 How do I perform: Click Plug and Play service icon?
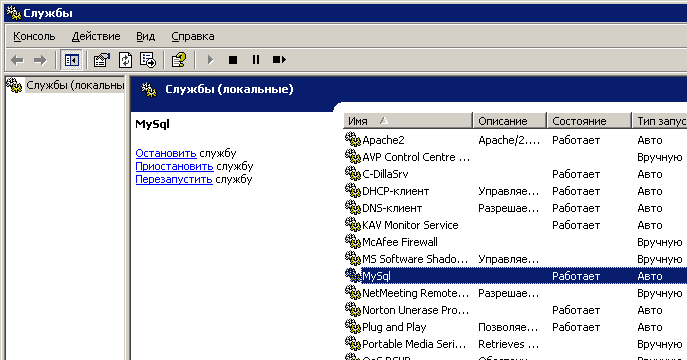353,327
